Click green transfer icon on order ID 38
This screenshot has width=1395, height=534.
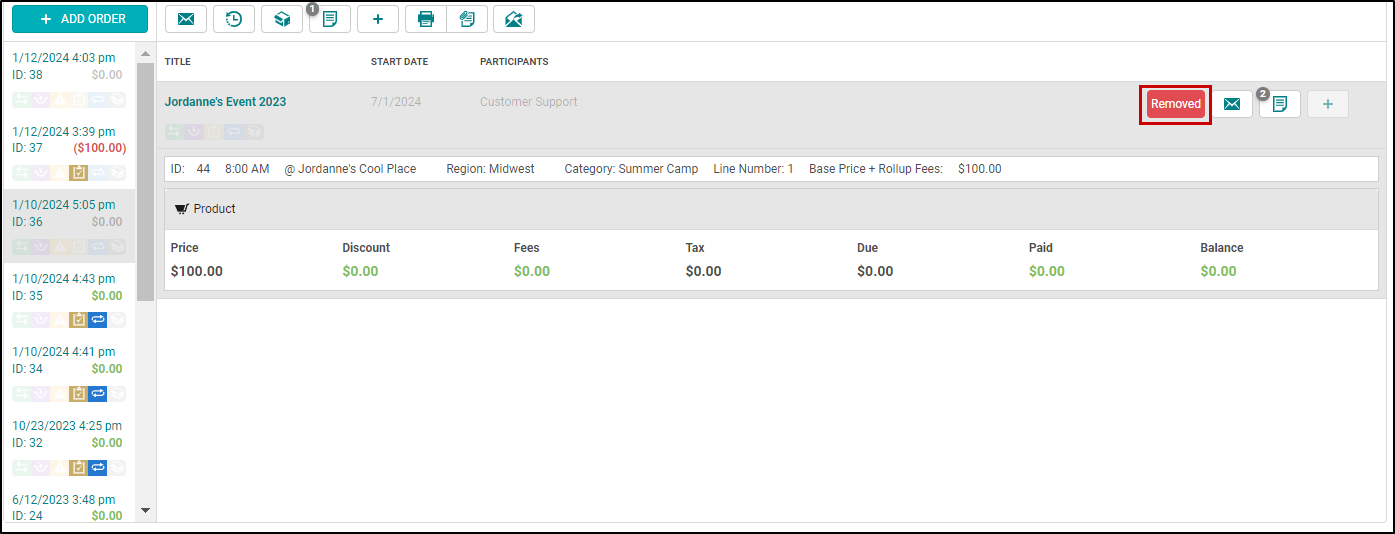pyautogui.click(x=22, y=99)
